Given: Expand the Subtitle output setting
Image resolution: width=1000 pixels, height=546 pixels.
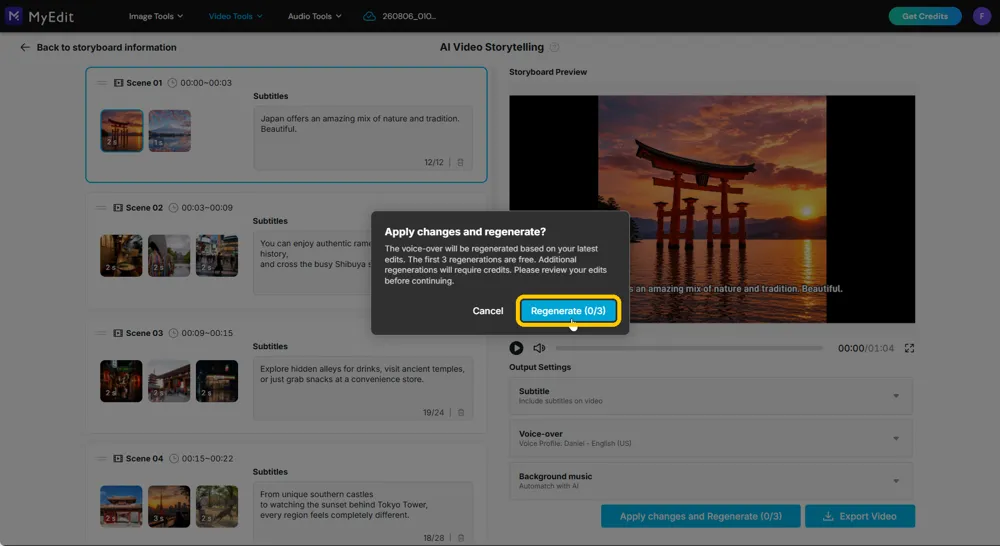Looking at the screenshot, I should click(x=711, y=395).
